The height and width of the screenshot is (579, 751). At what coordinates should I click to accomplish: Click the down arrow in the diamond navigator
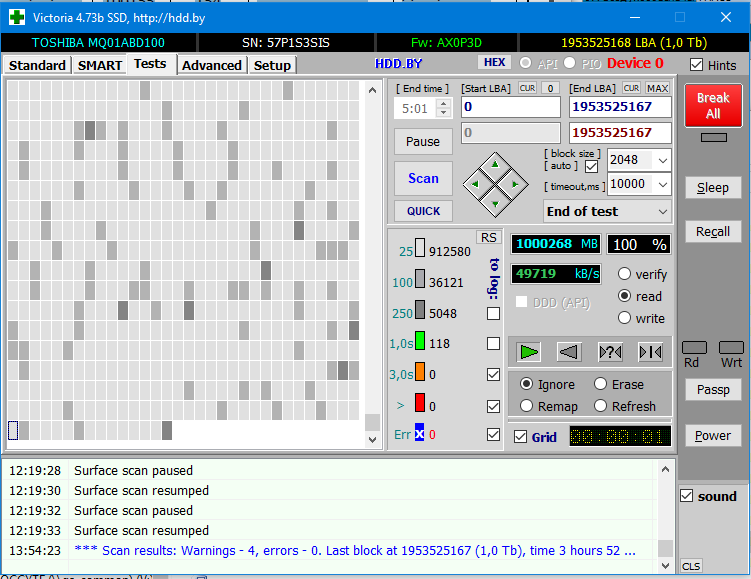tap(495, 204)
